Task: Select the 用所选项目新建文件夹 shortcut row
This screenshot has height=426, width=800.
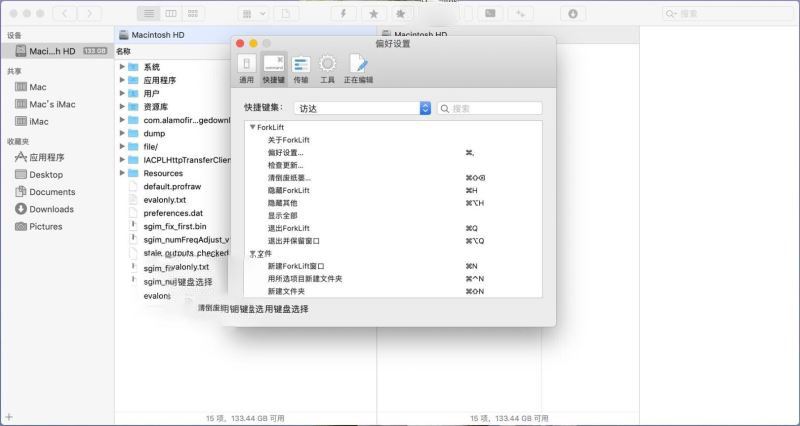Action: coord(393,279)
